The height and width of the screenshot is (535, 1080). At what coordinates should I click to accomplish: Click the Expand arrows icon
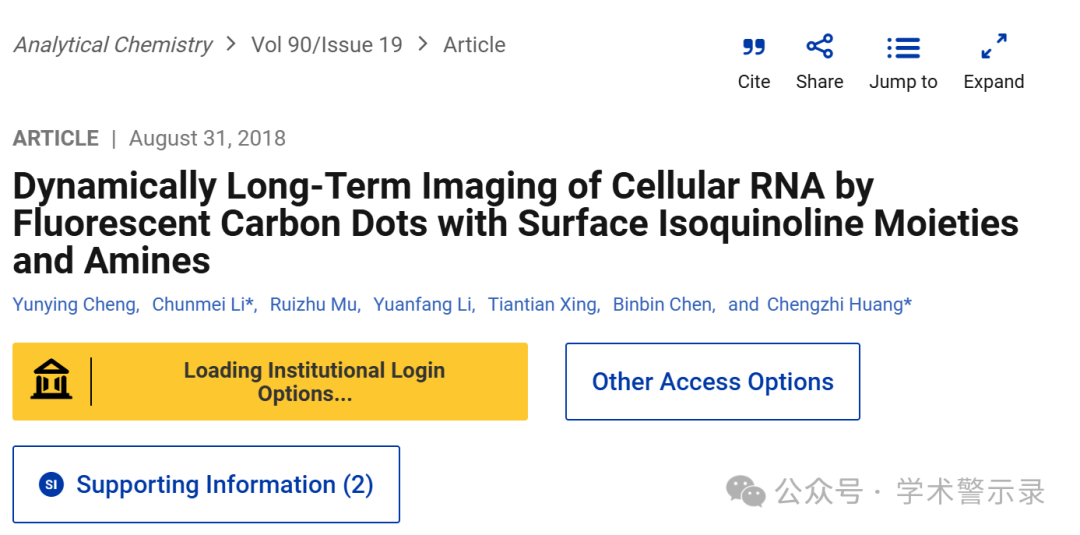point(994,46)
